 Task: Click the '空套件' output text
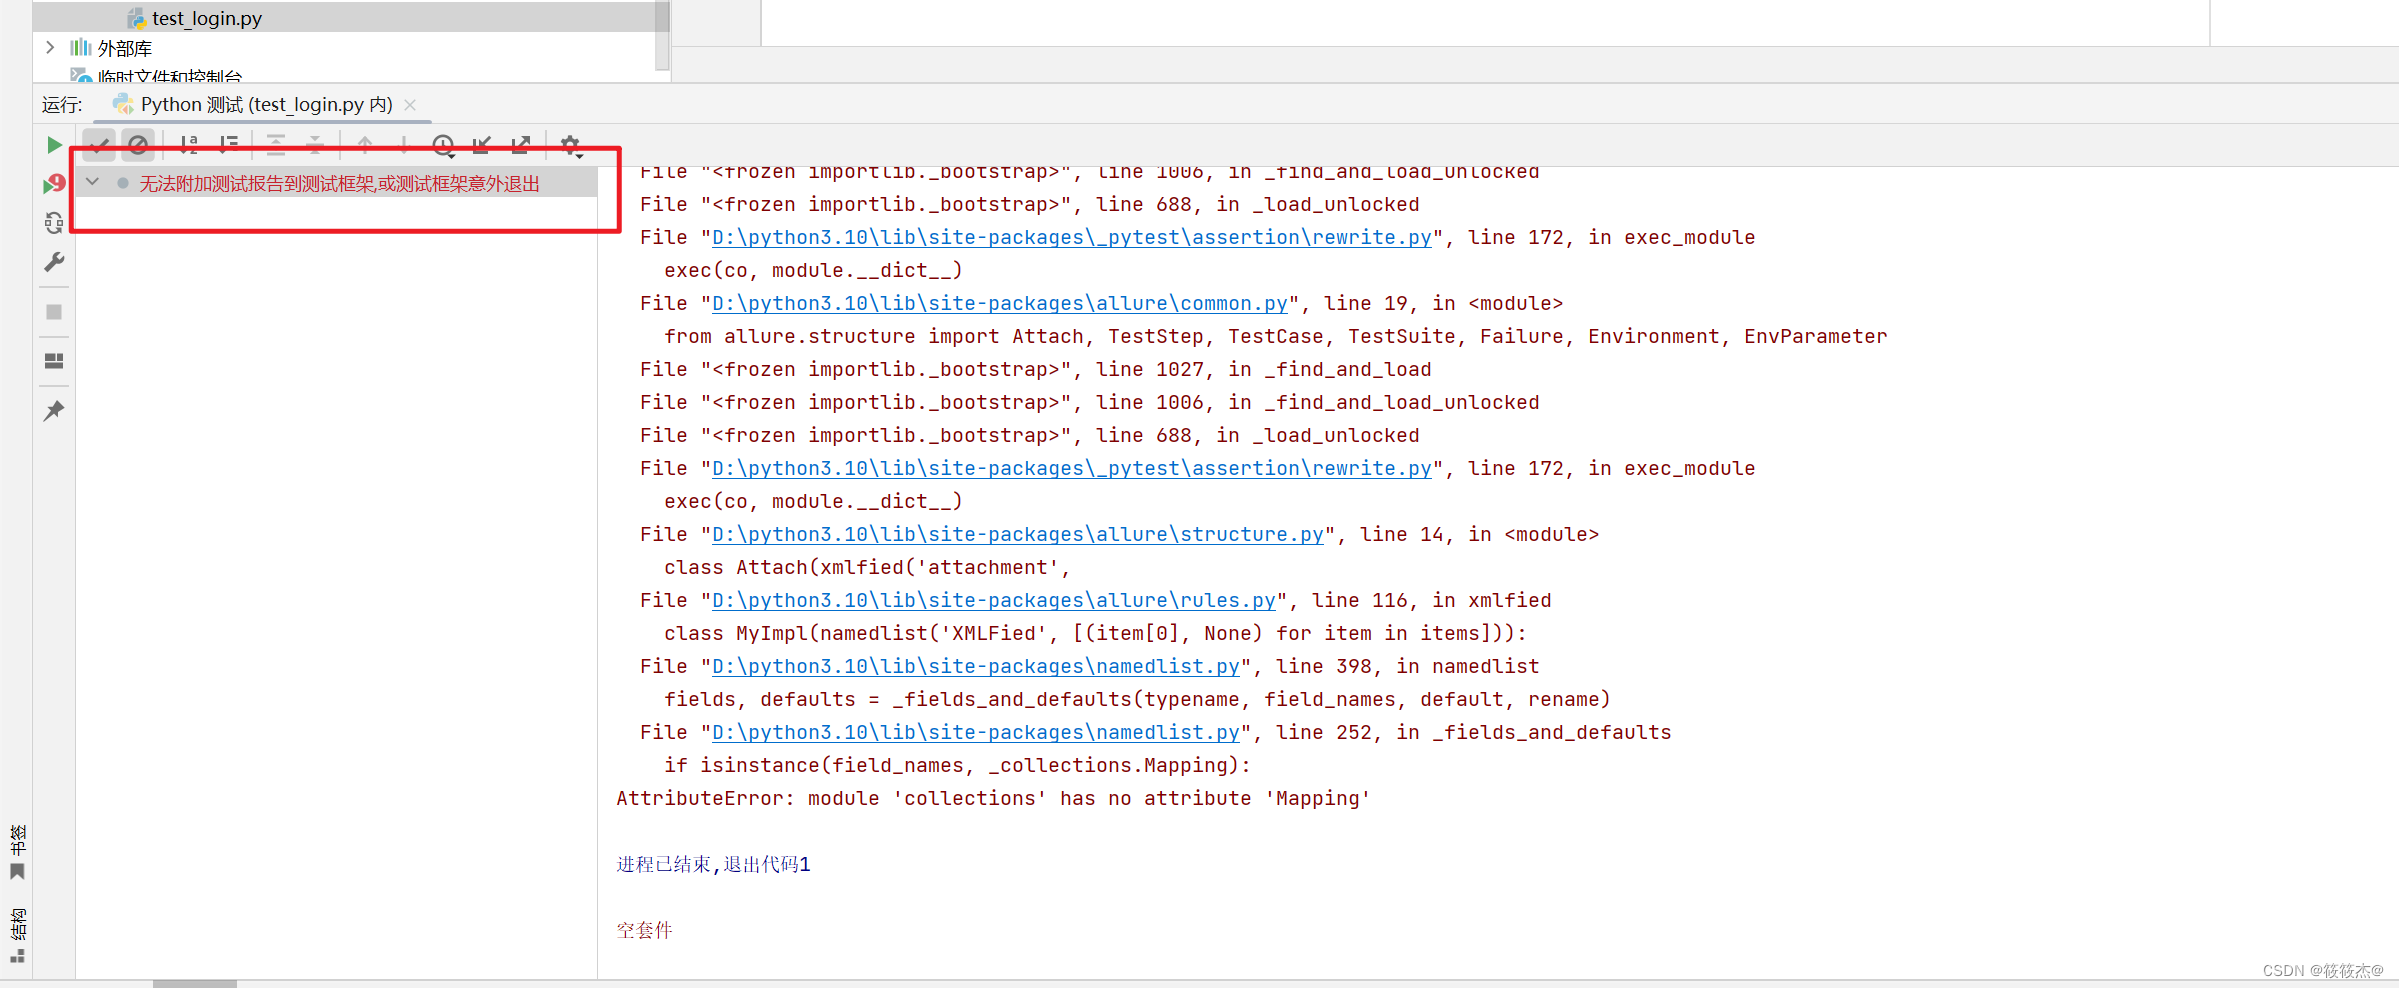(x=644, y=930)
